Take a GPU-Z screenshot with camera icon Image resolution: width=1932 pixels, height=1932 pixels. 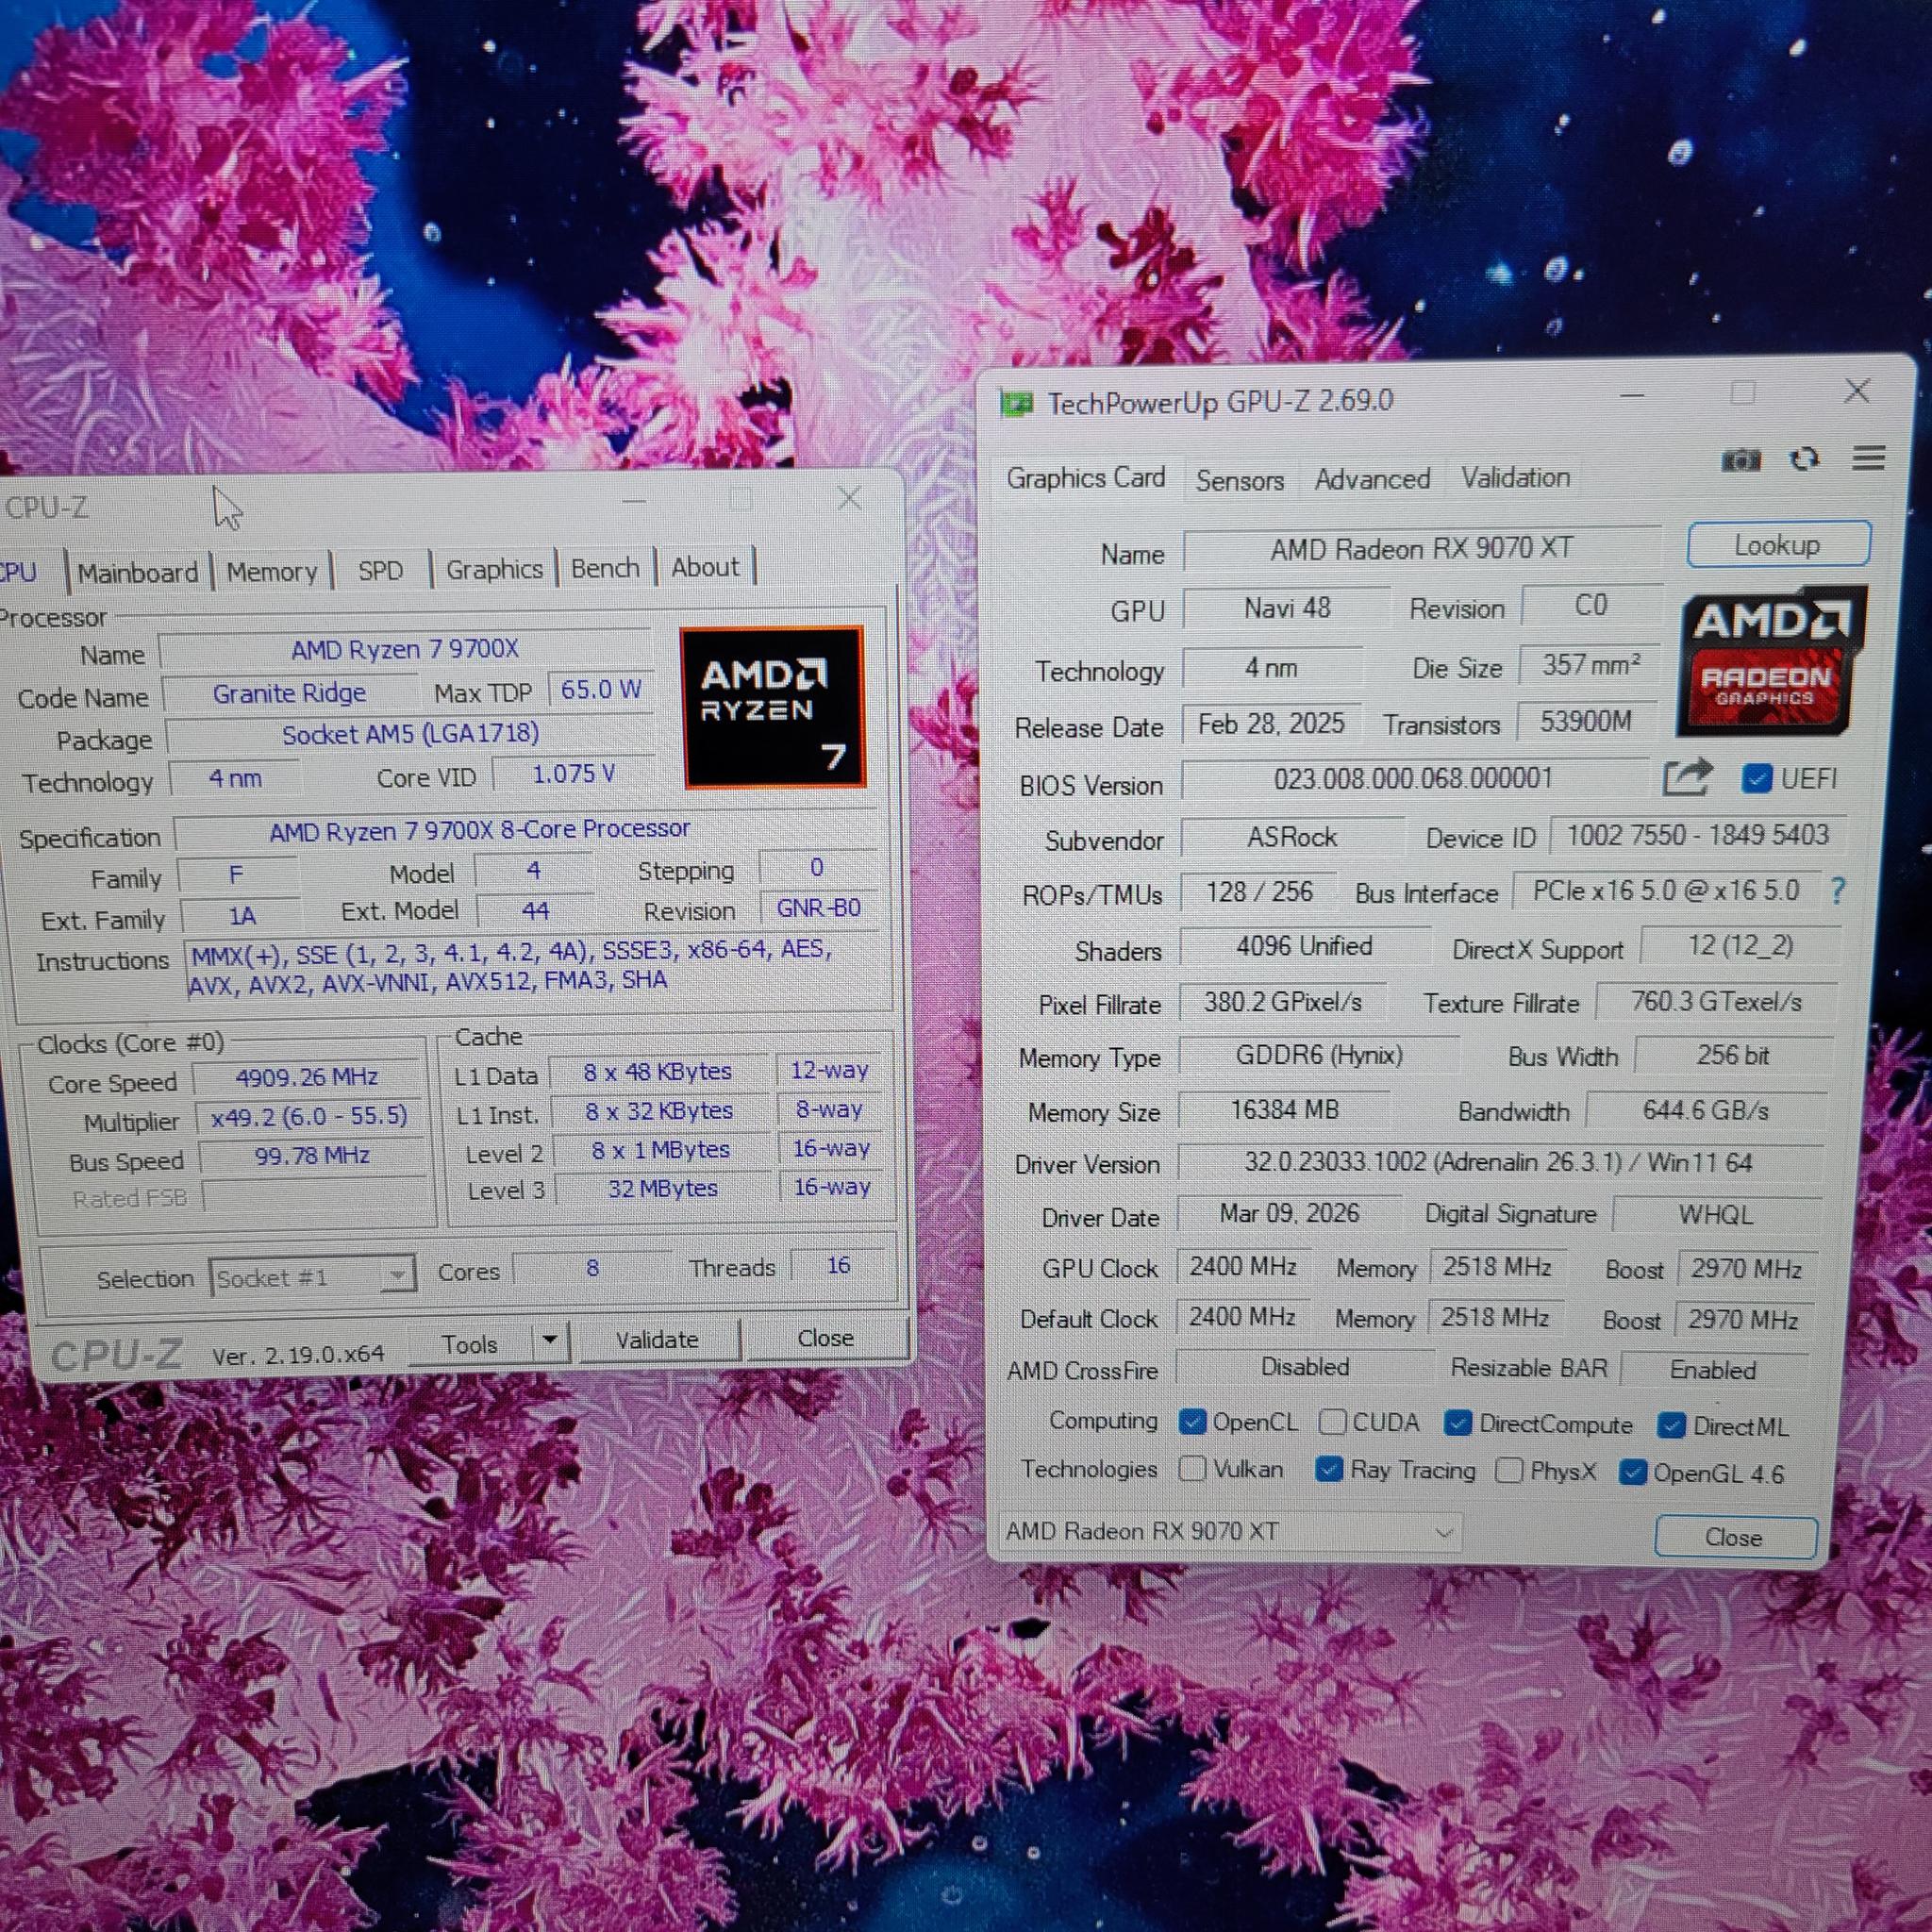[x=1741, y=460]
